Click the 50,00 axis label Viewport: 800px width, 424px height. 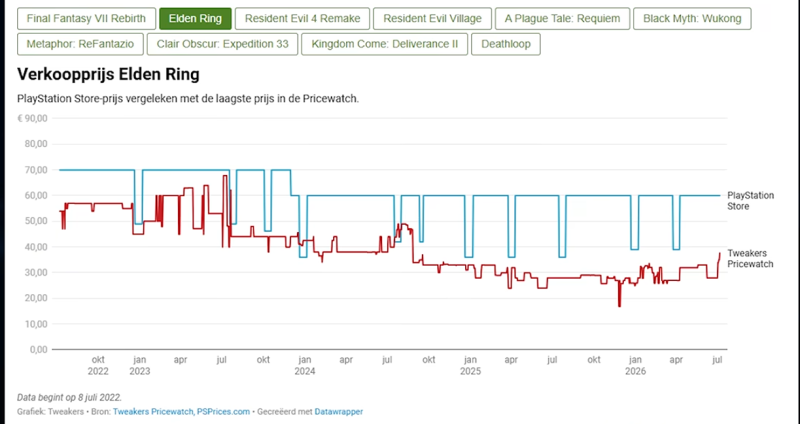point(36,221)
